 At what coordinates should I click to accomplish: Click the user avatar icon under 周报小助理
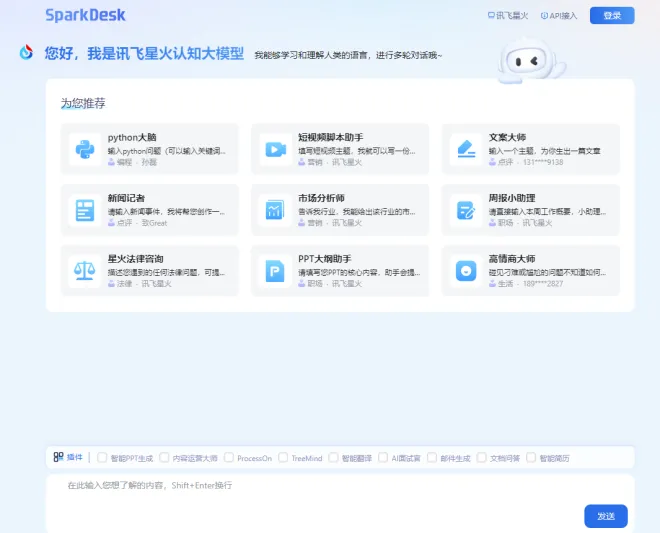point(492,223)
